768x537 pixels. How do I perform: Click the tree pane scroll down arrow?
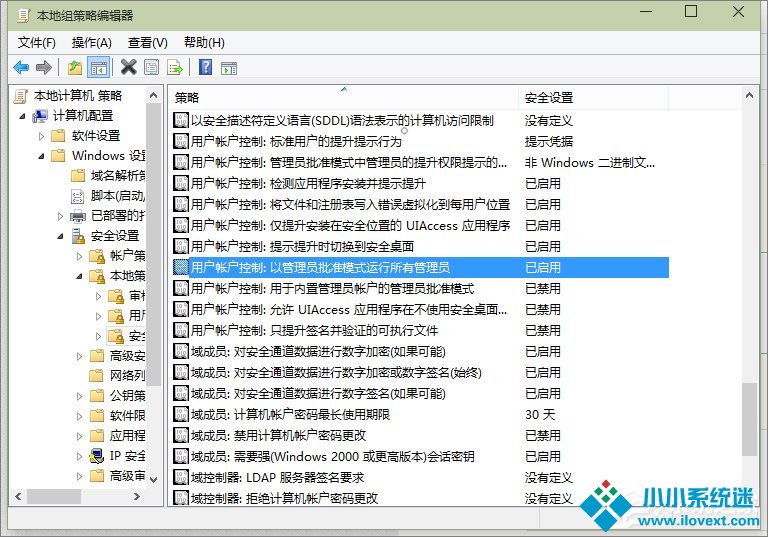[153, 479]
